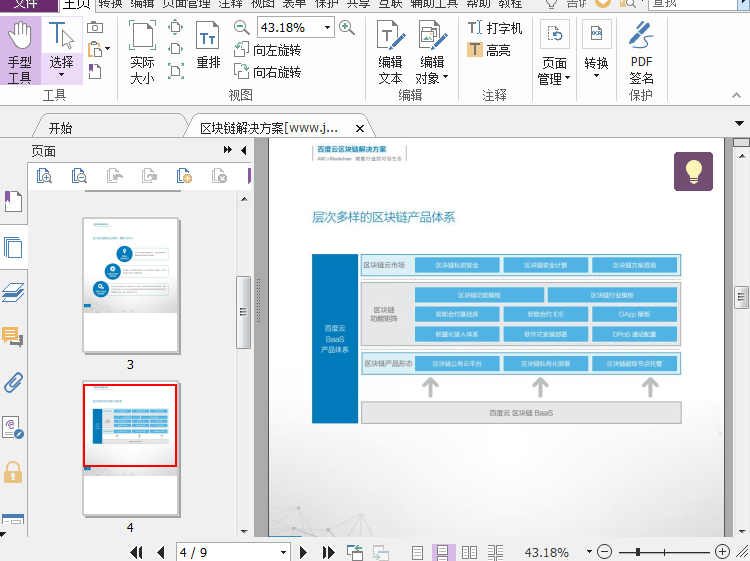Image resolution: width=750 pixels, height=561 pixels.
Task: Activate the 手型工具 hand tool
Action: (20, 51)
